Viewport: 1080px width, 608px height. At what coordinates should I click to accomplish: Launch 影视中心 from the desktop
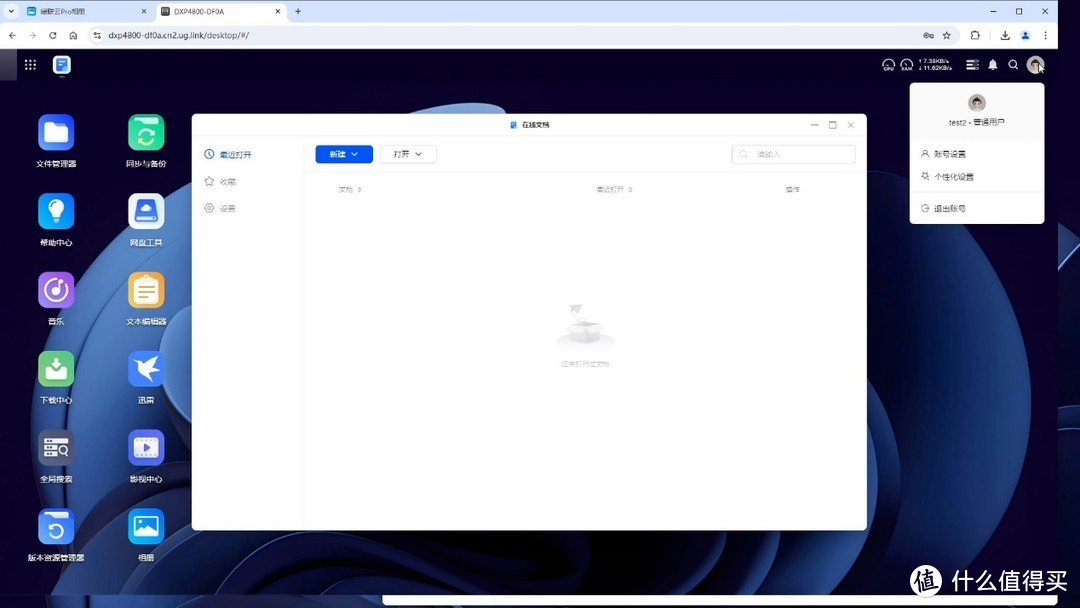(x=145, y=447)
